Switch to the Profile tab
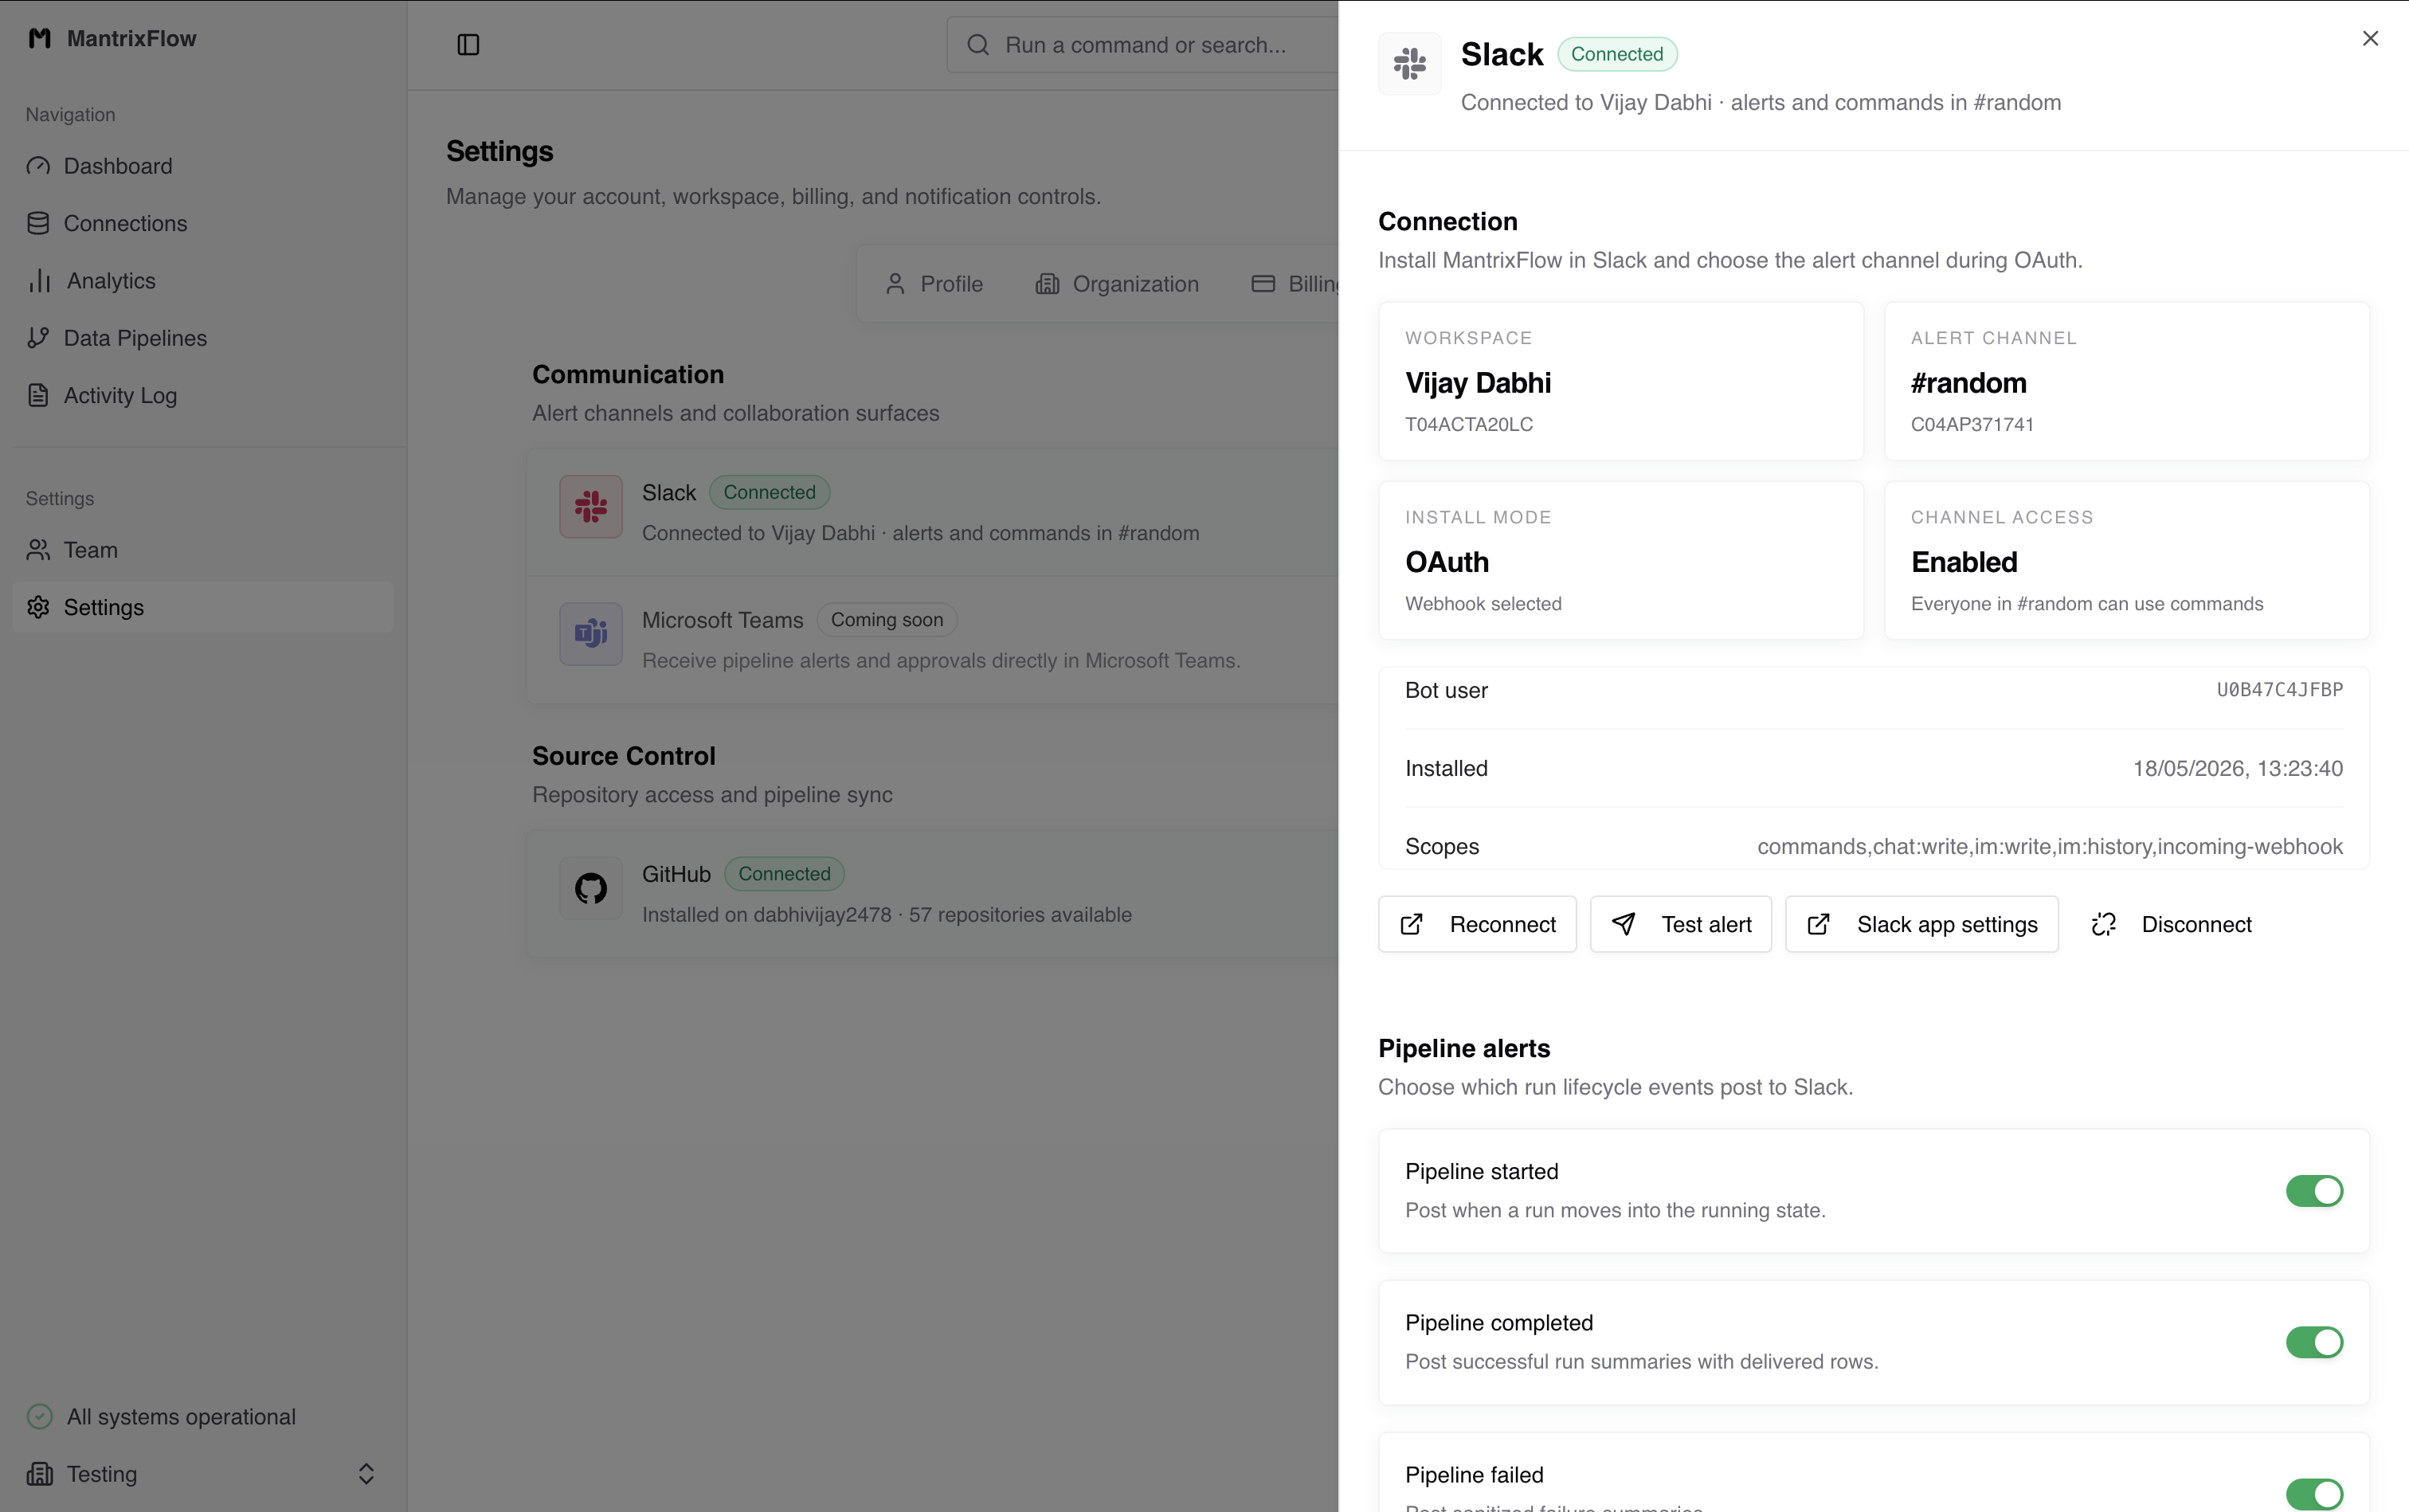 [934, 284]
